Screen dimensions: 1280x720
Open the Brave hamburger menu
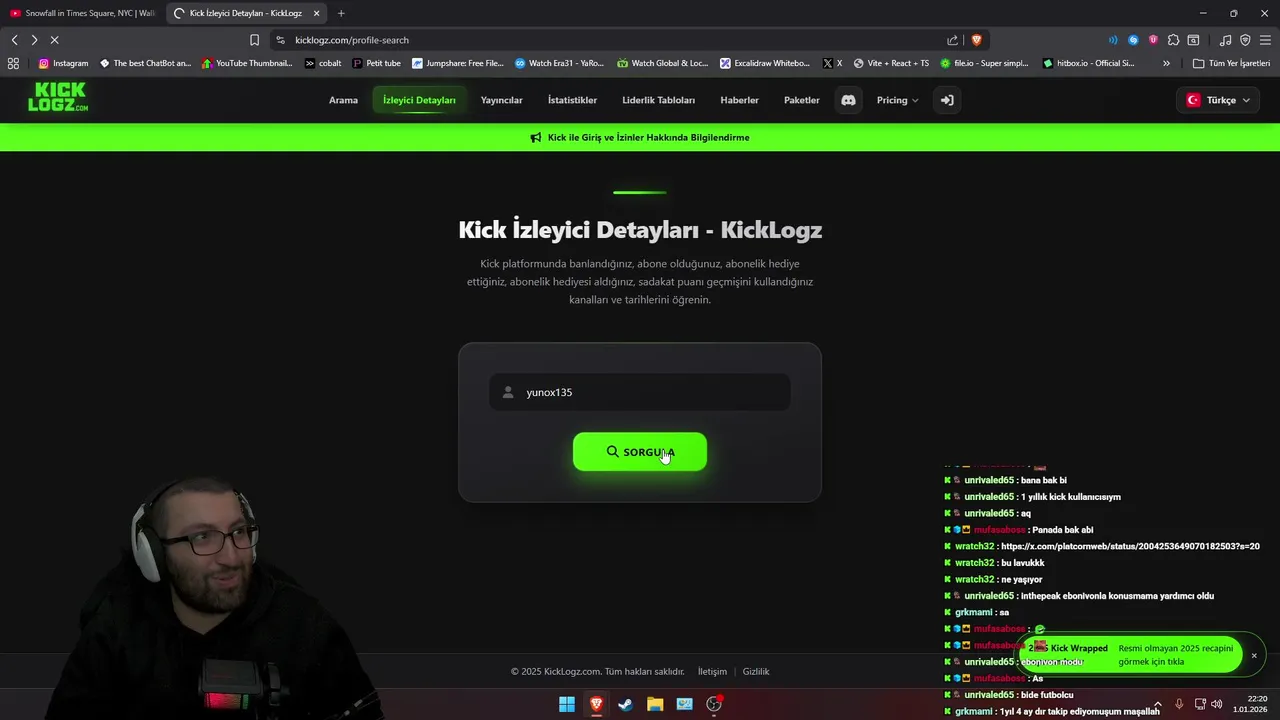1265,40
